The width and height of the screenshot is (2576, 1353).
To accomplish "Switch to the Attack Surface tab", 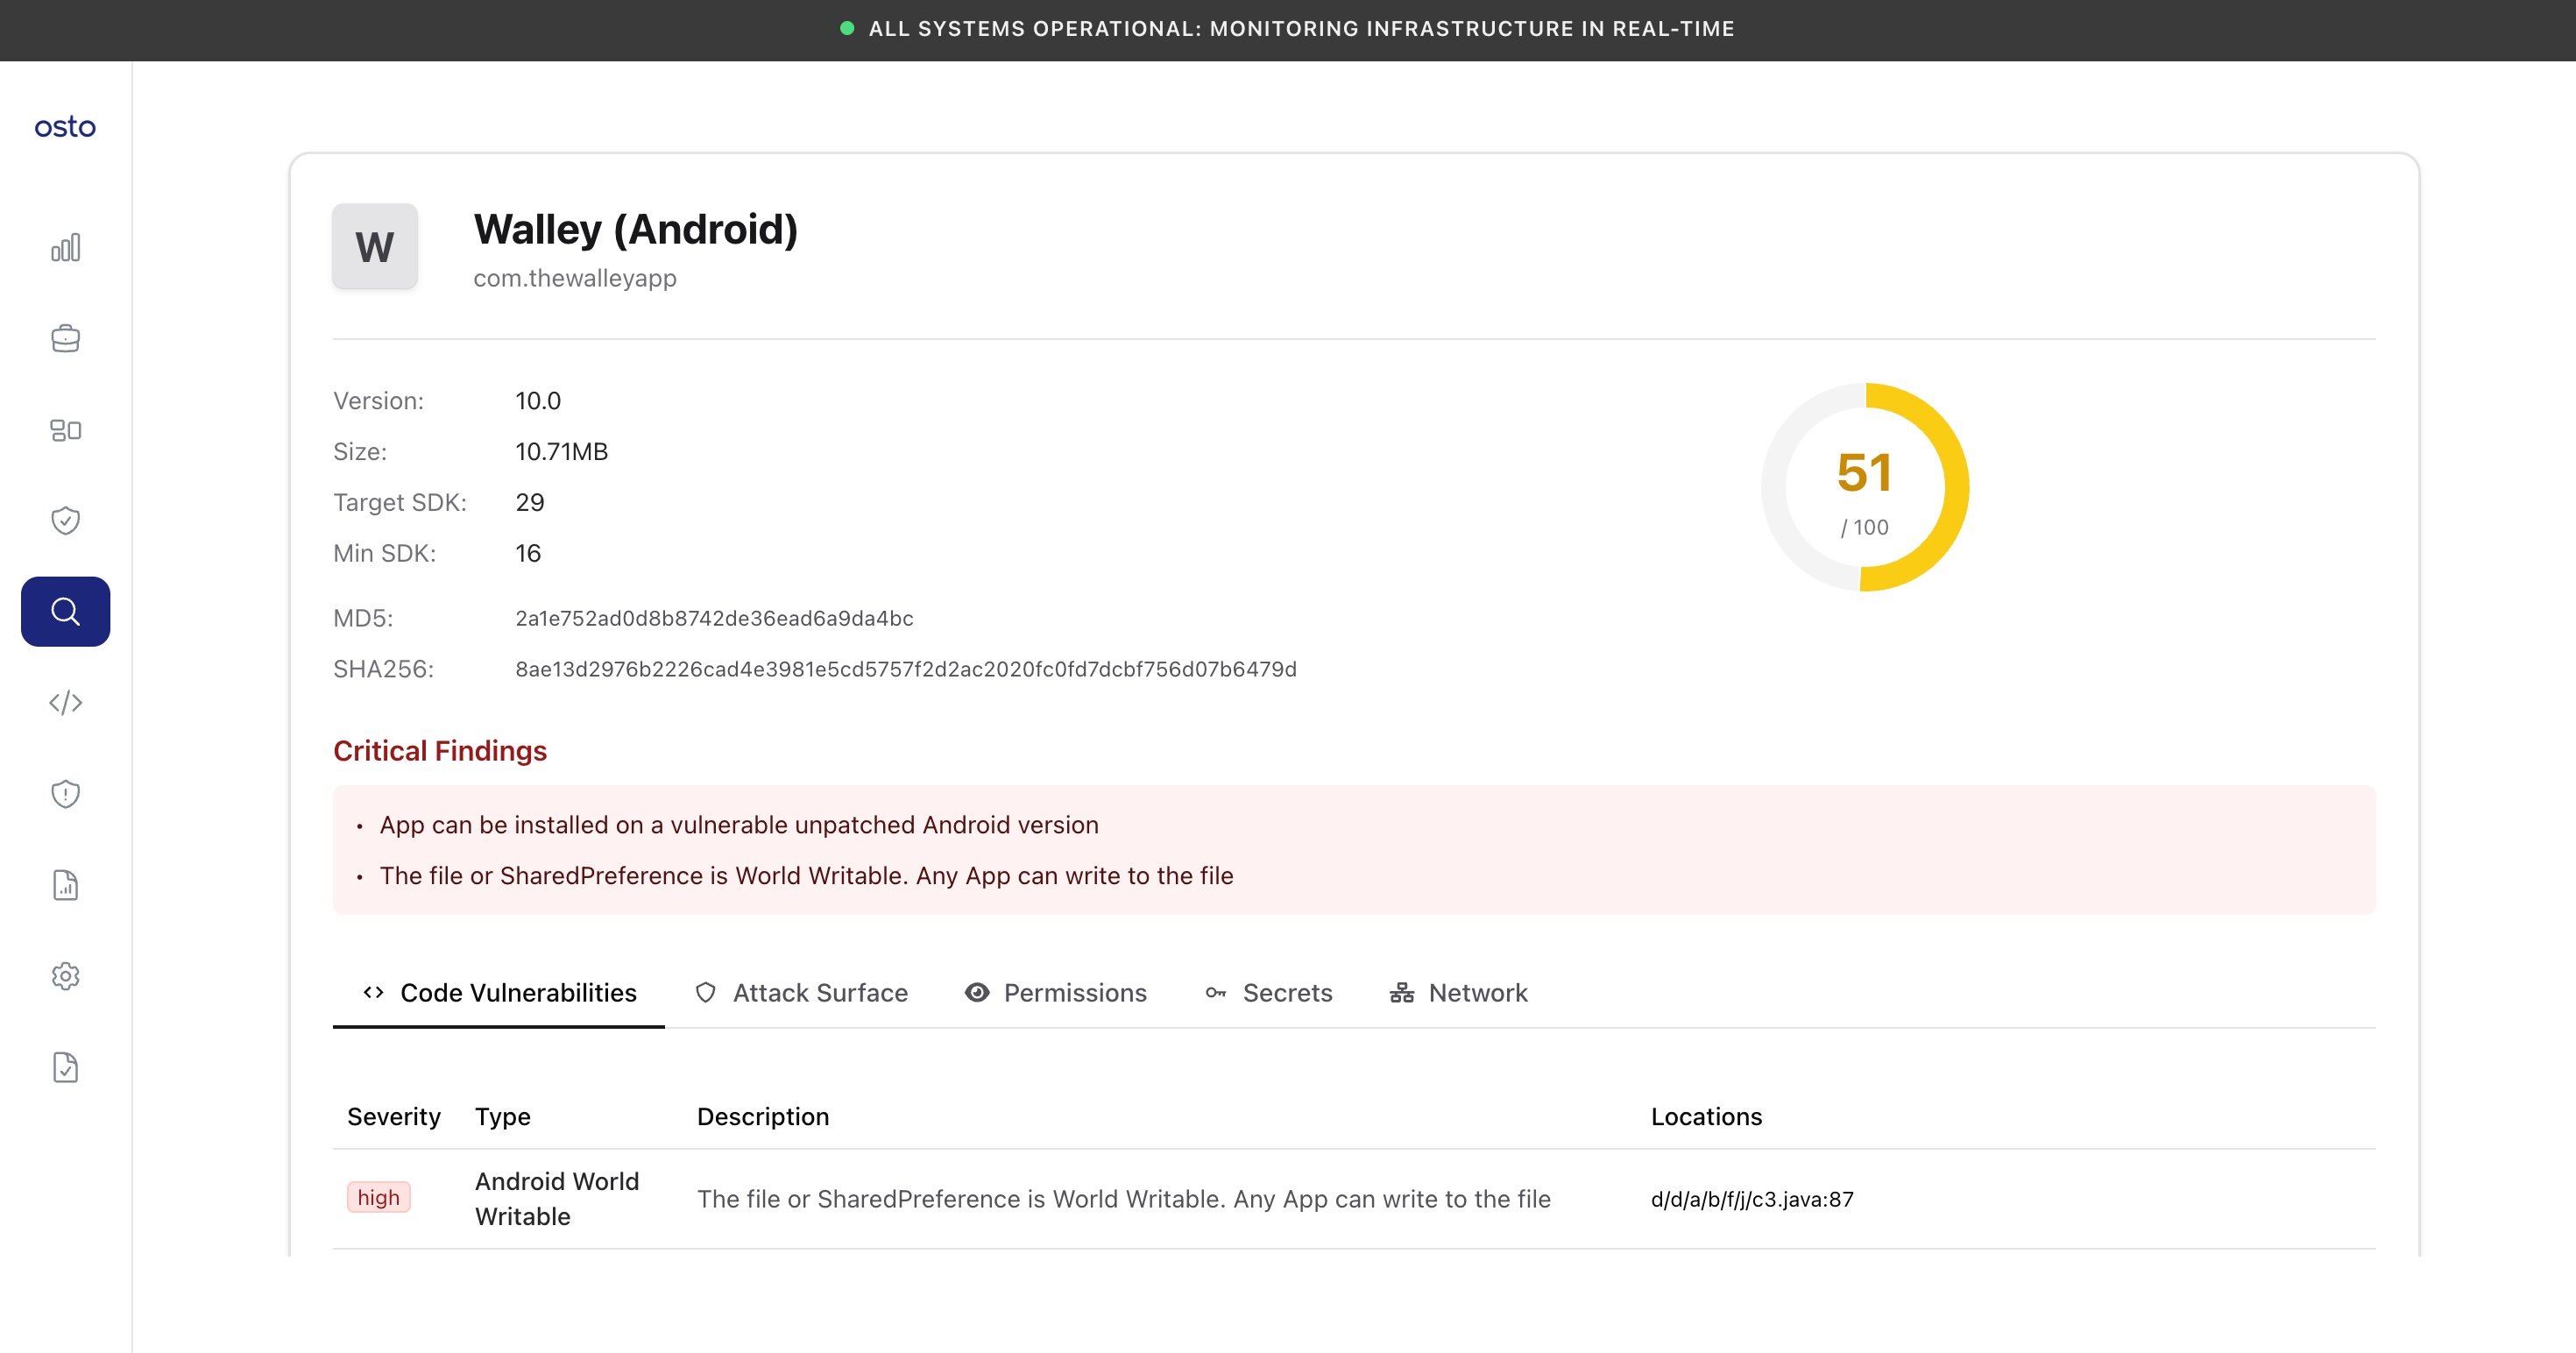I will point(801,993).
